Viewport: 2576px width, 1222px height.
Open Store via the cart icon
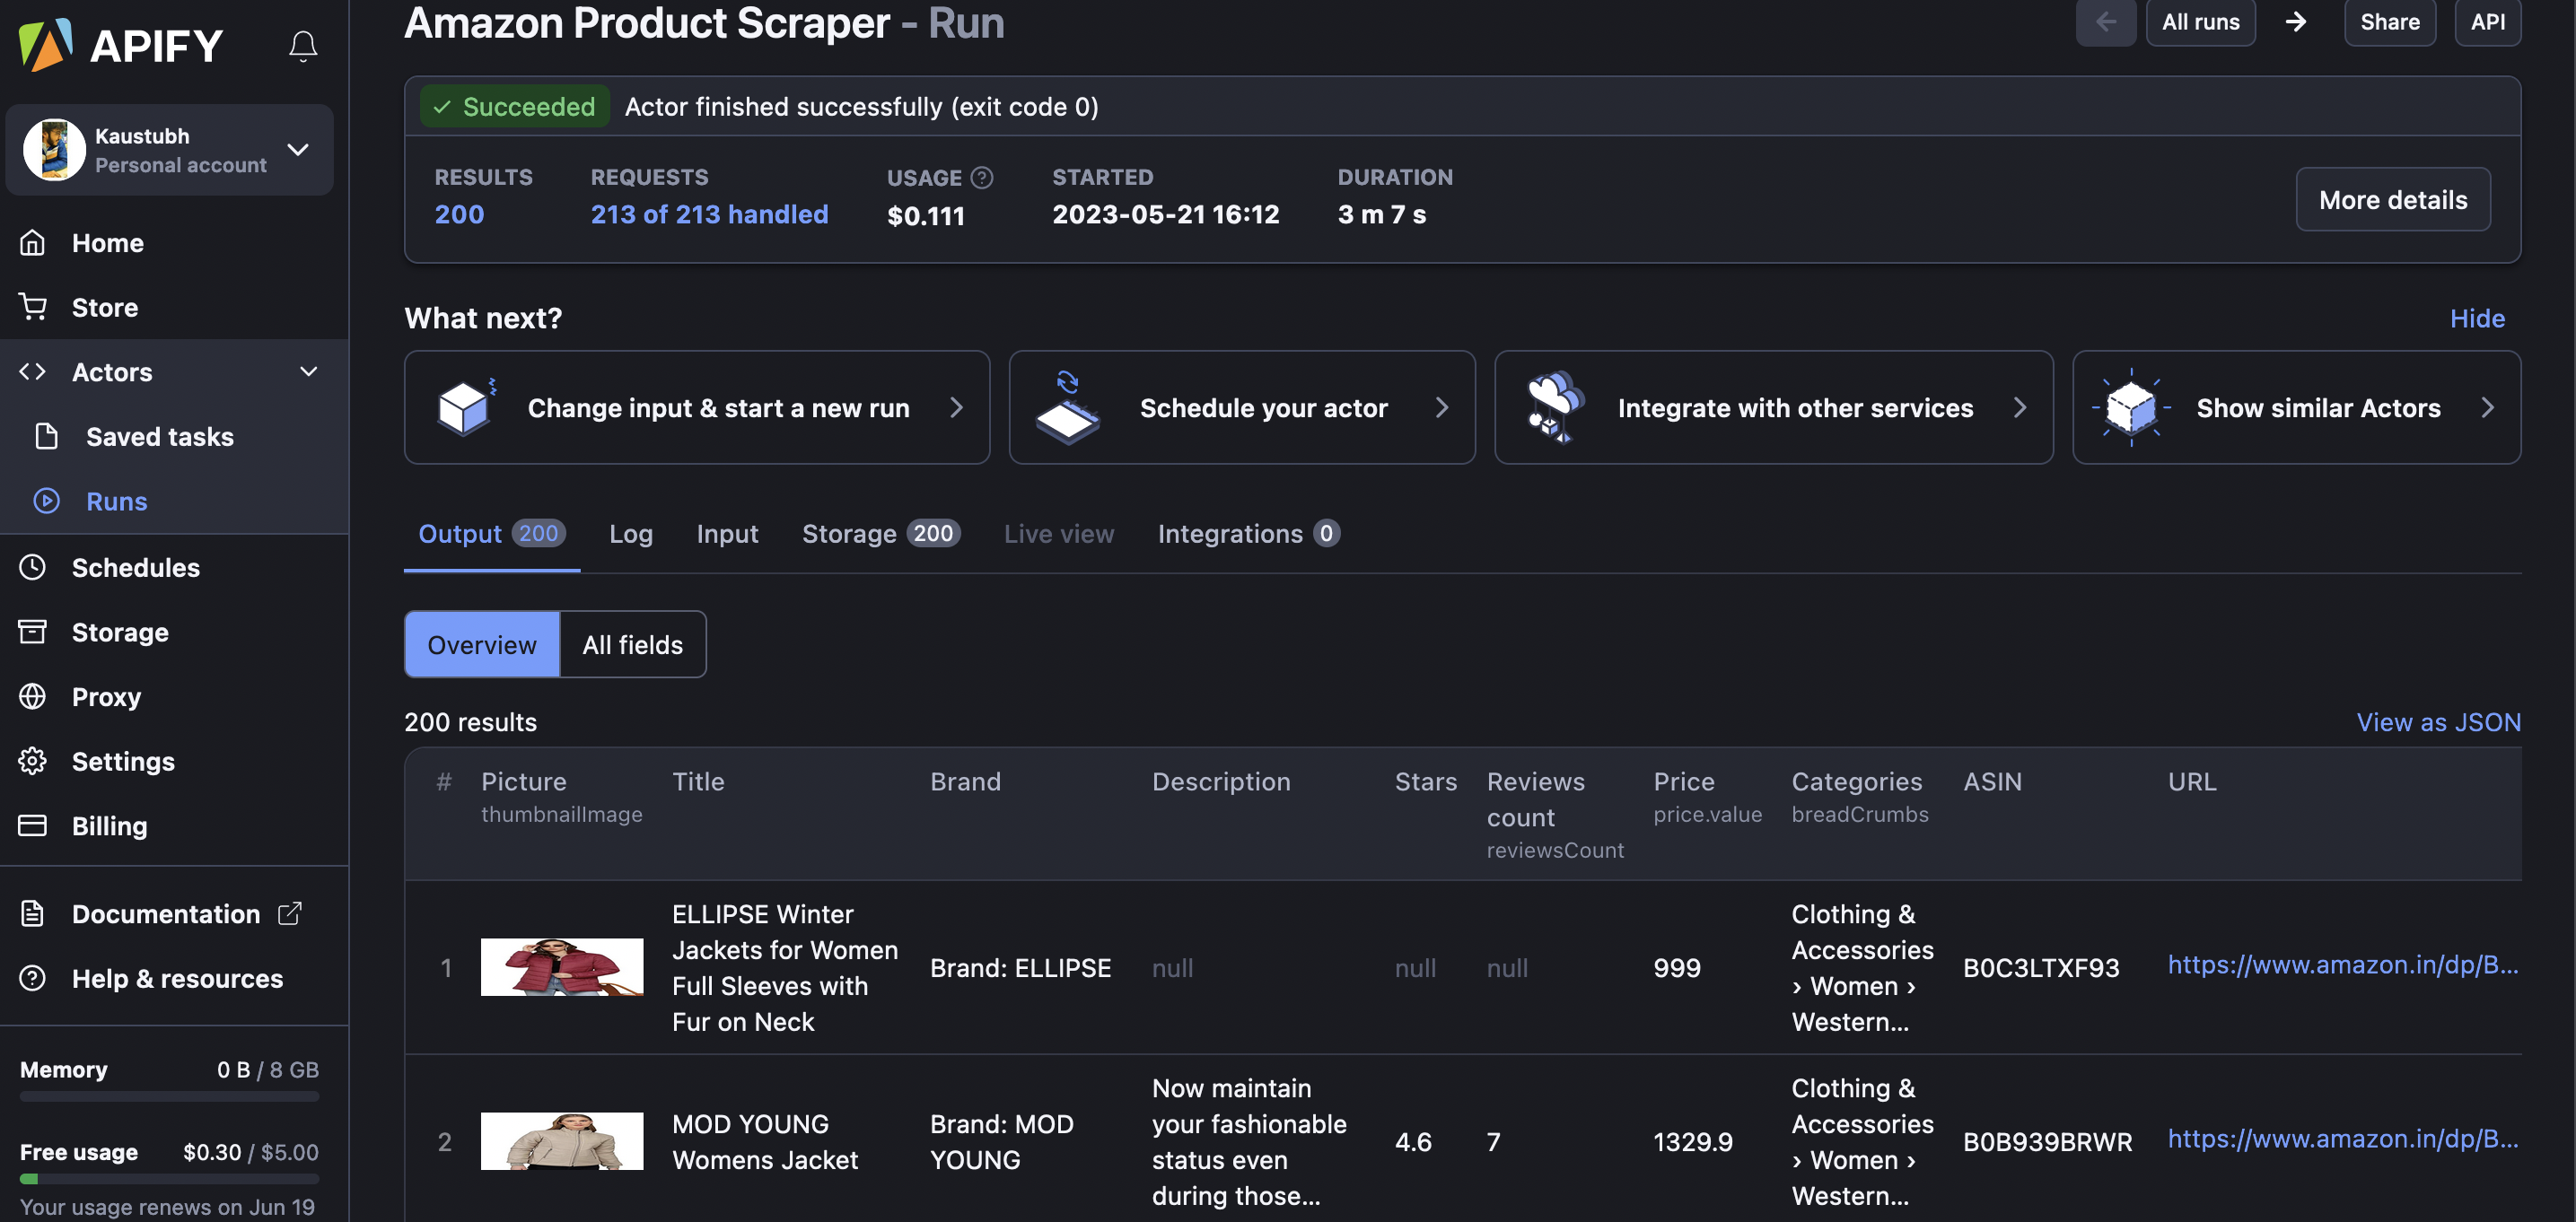pos(33,307)
